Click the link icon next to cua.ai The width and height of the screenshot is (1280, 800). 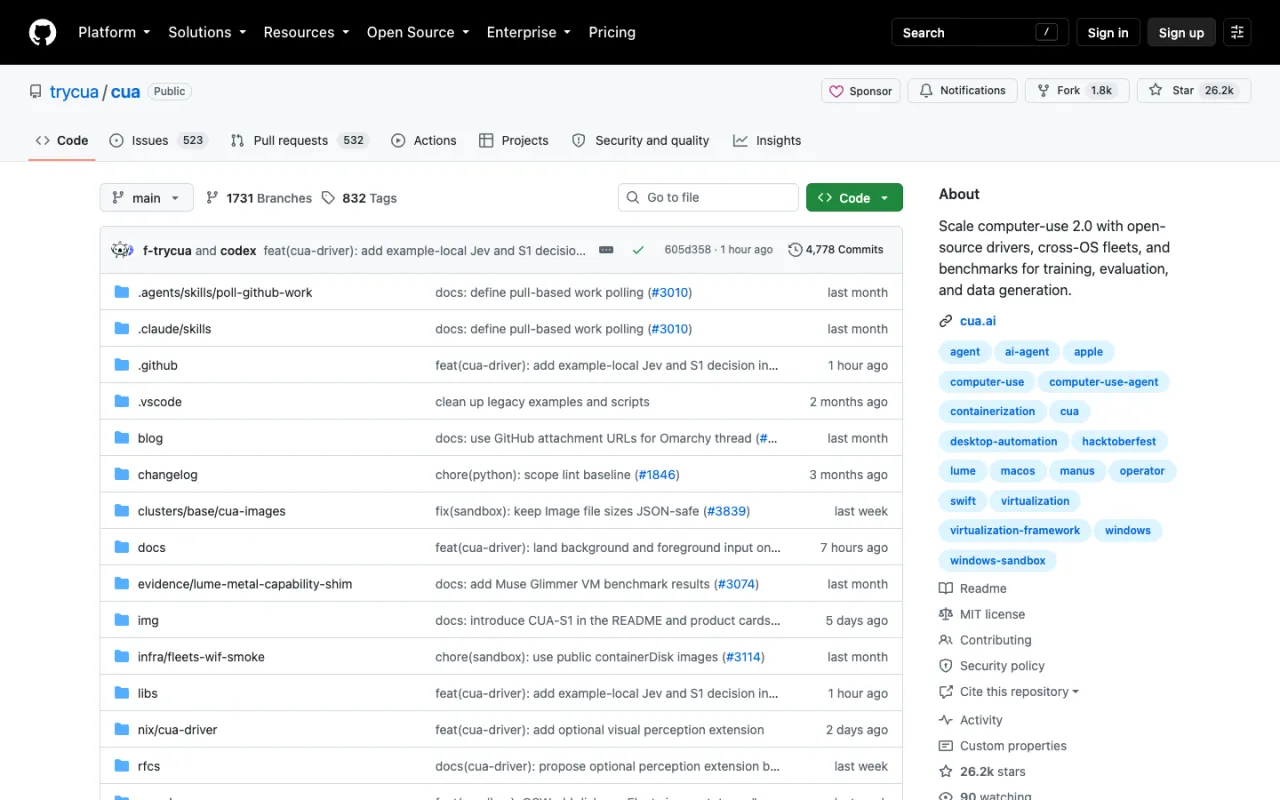(x=946, y=321)
